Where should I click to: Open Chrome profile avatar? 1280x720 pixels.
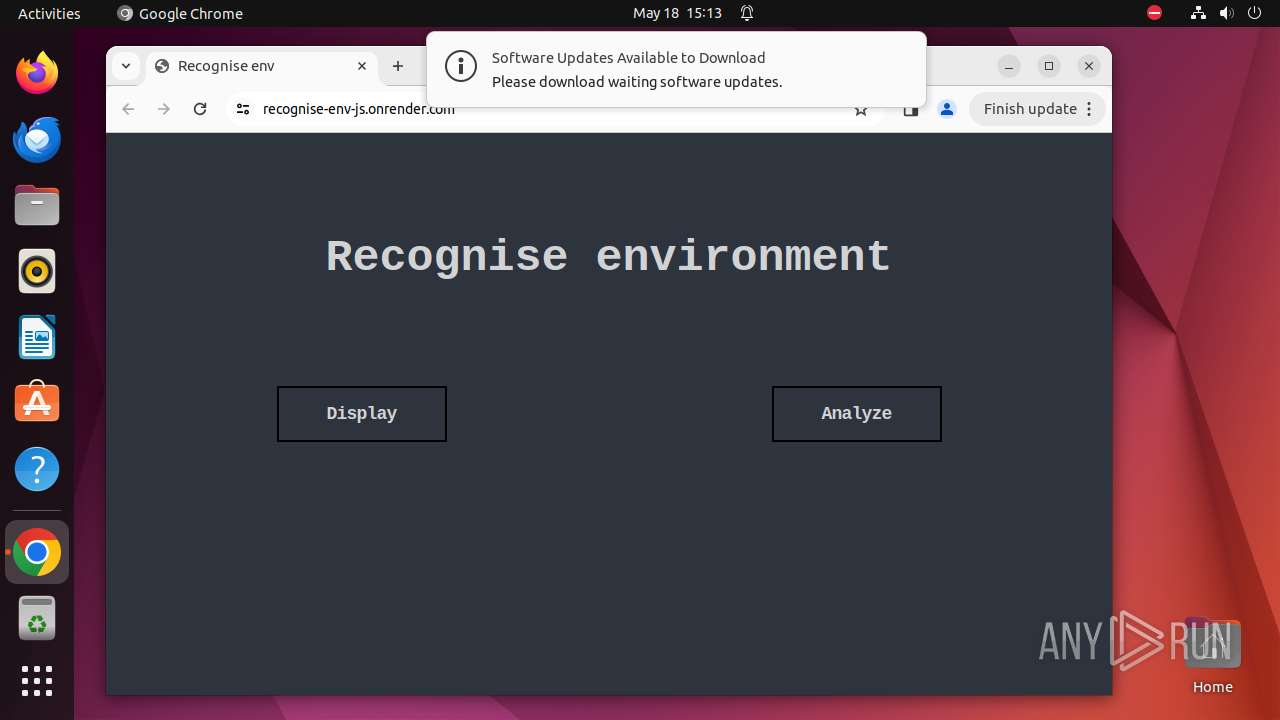pyautogui.click(x=946, y=109)
